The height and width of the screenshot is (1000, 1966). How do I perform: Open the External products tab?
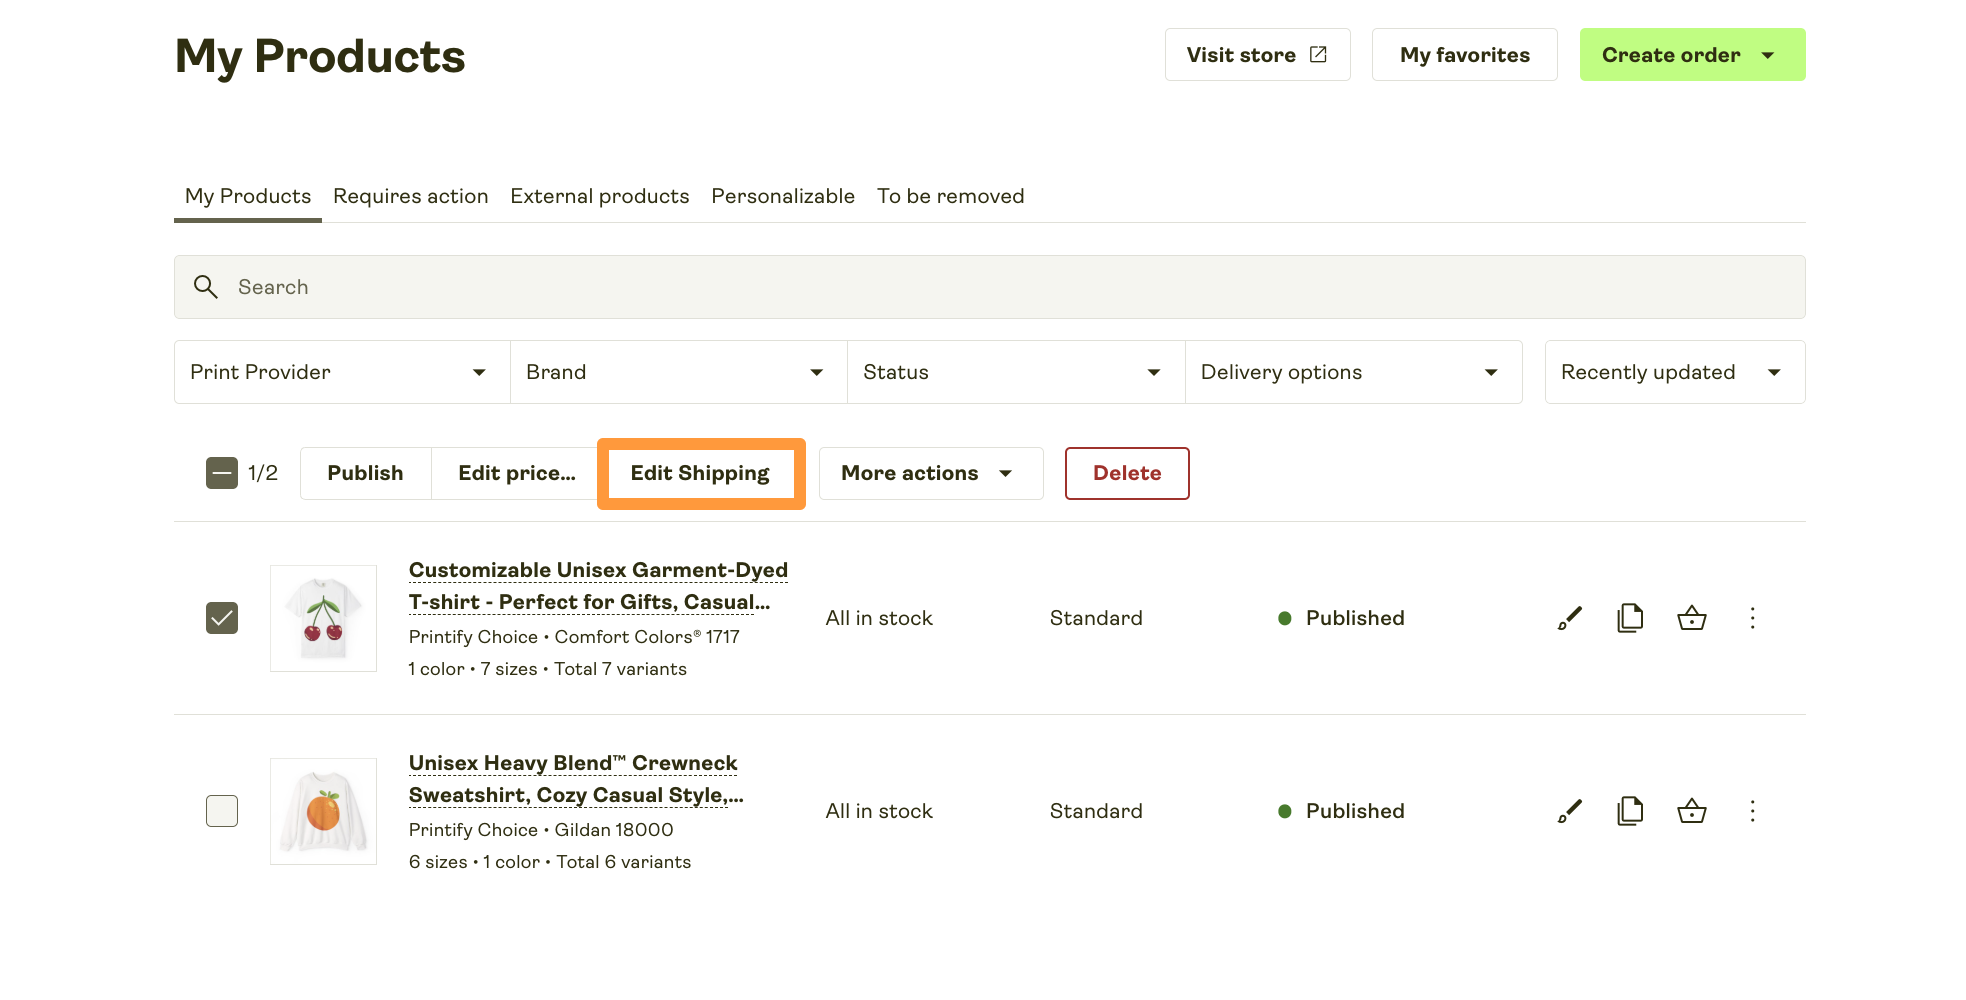[599, 196]
